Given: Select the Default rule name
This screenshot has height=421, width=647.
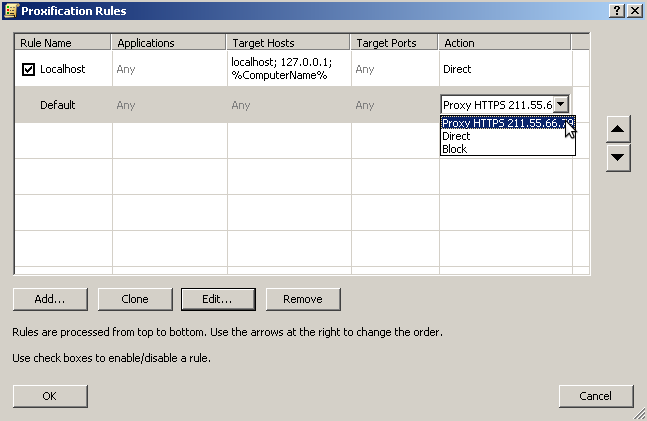Looking at the screenshot, I should (x=57, y=105).
